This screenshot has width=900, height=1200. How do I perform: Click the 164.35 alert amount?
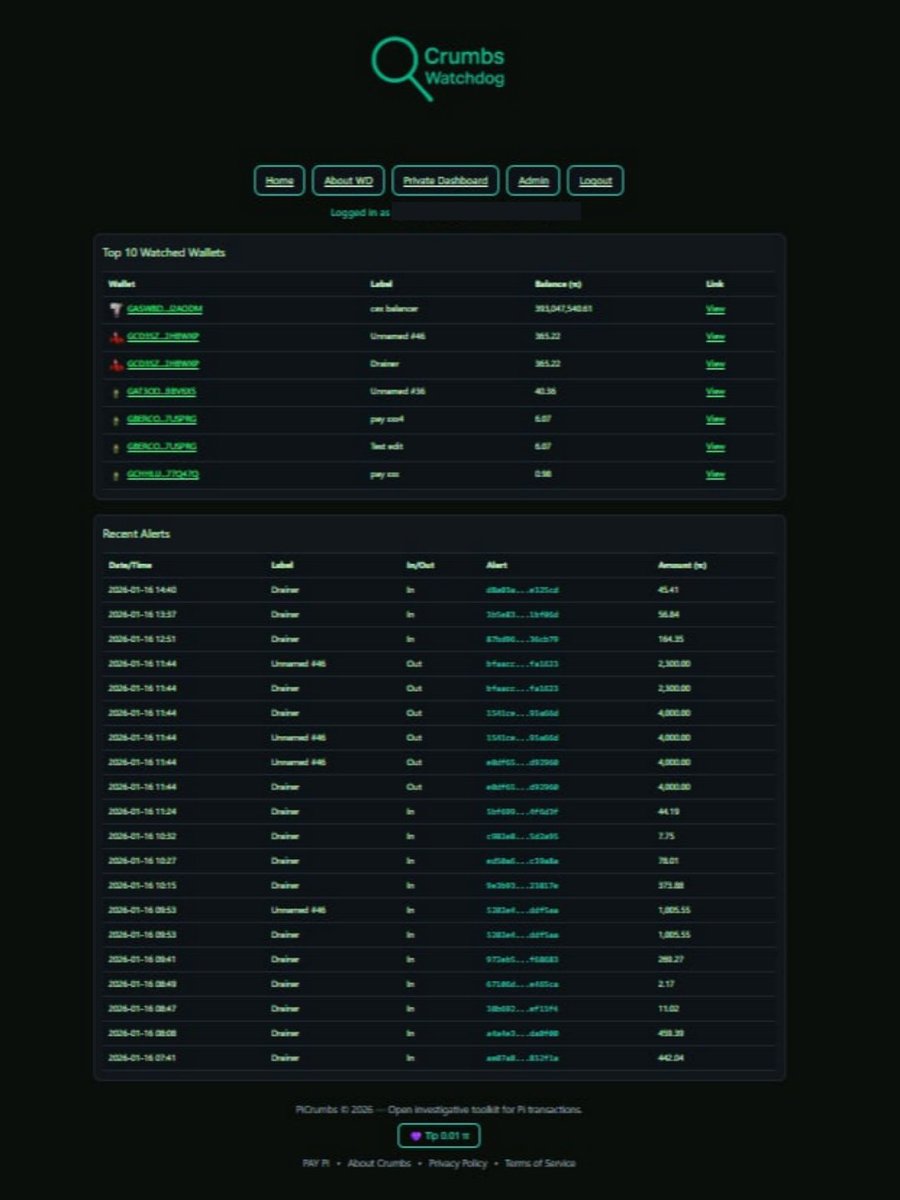670,639
